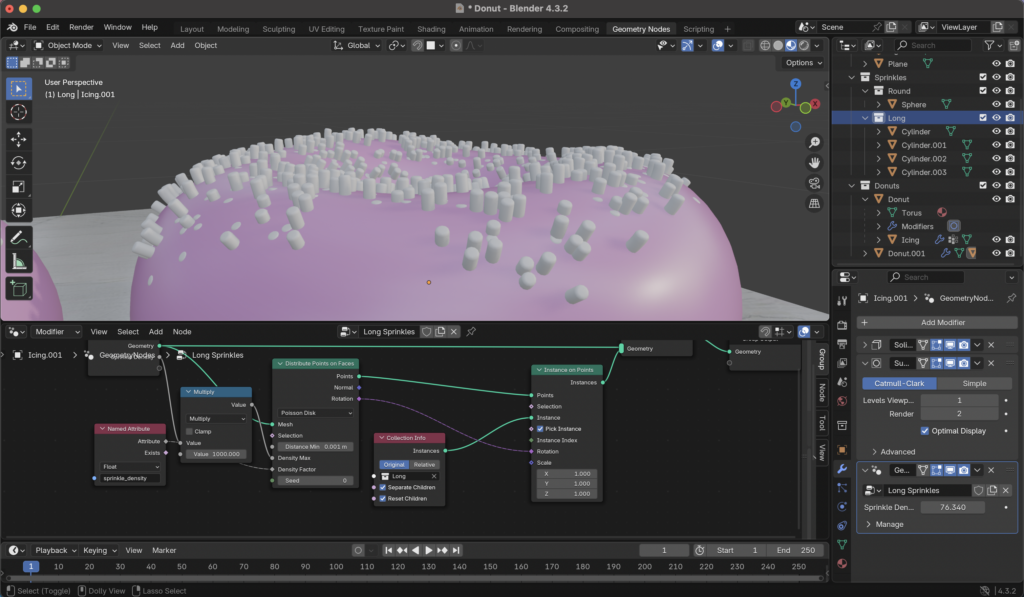Screen dimensions: 1024x597
Task: Collapse the Long collection in outliner
Action: point(865,118)
